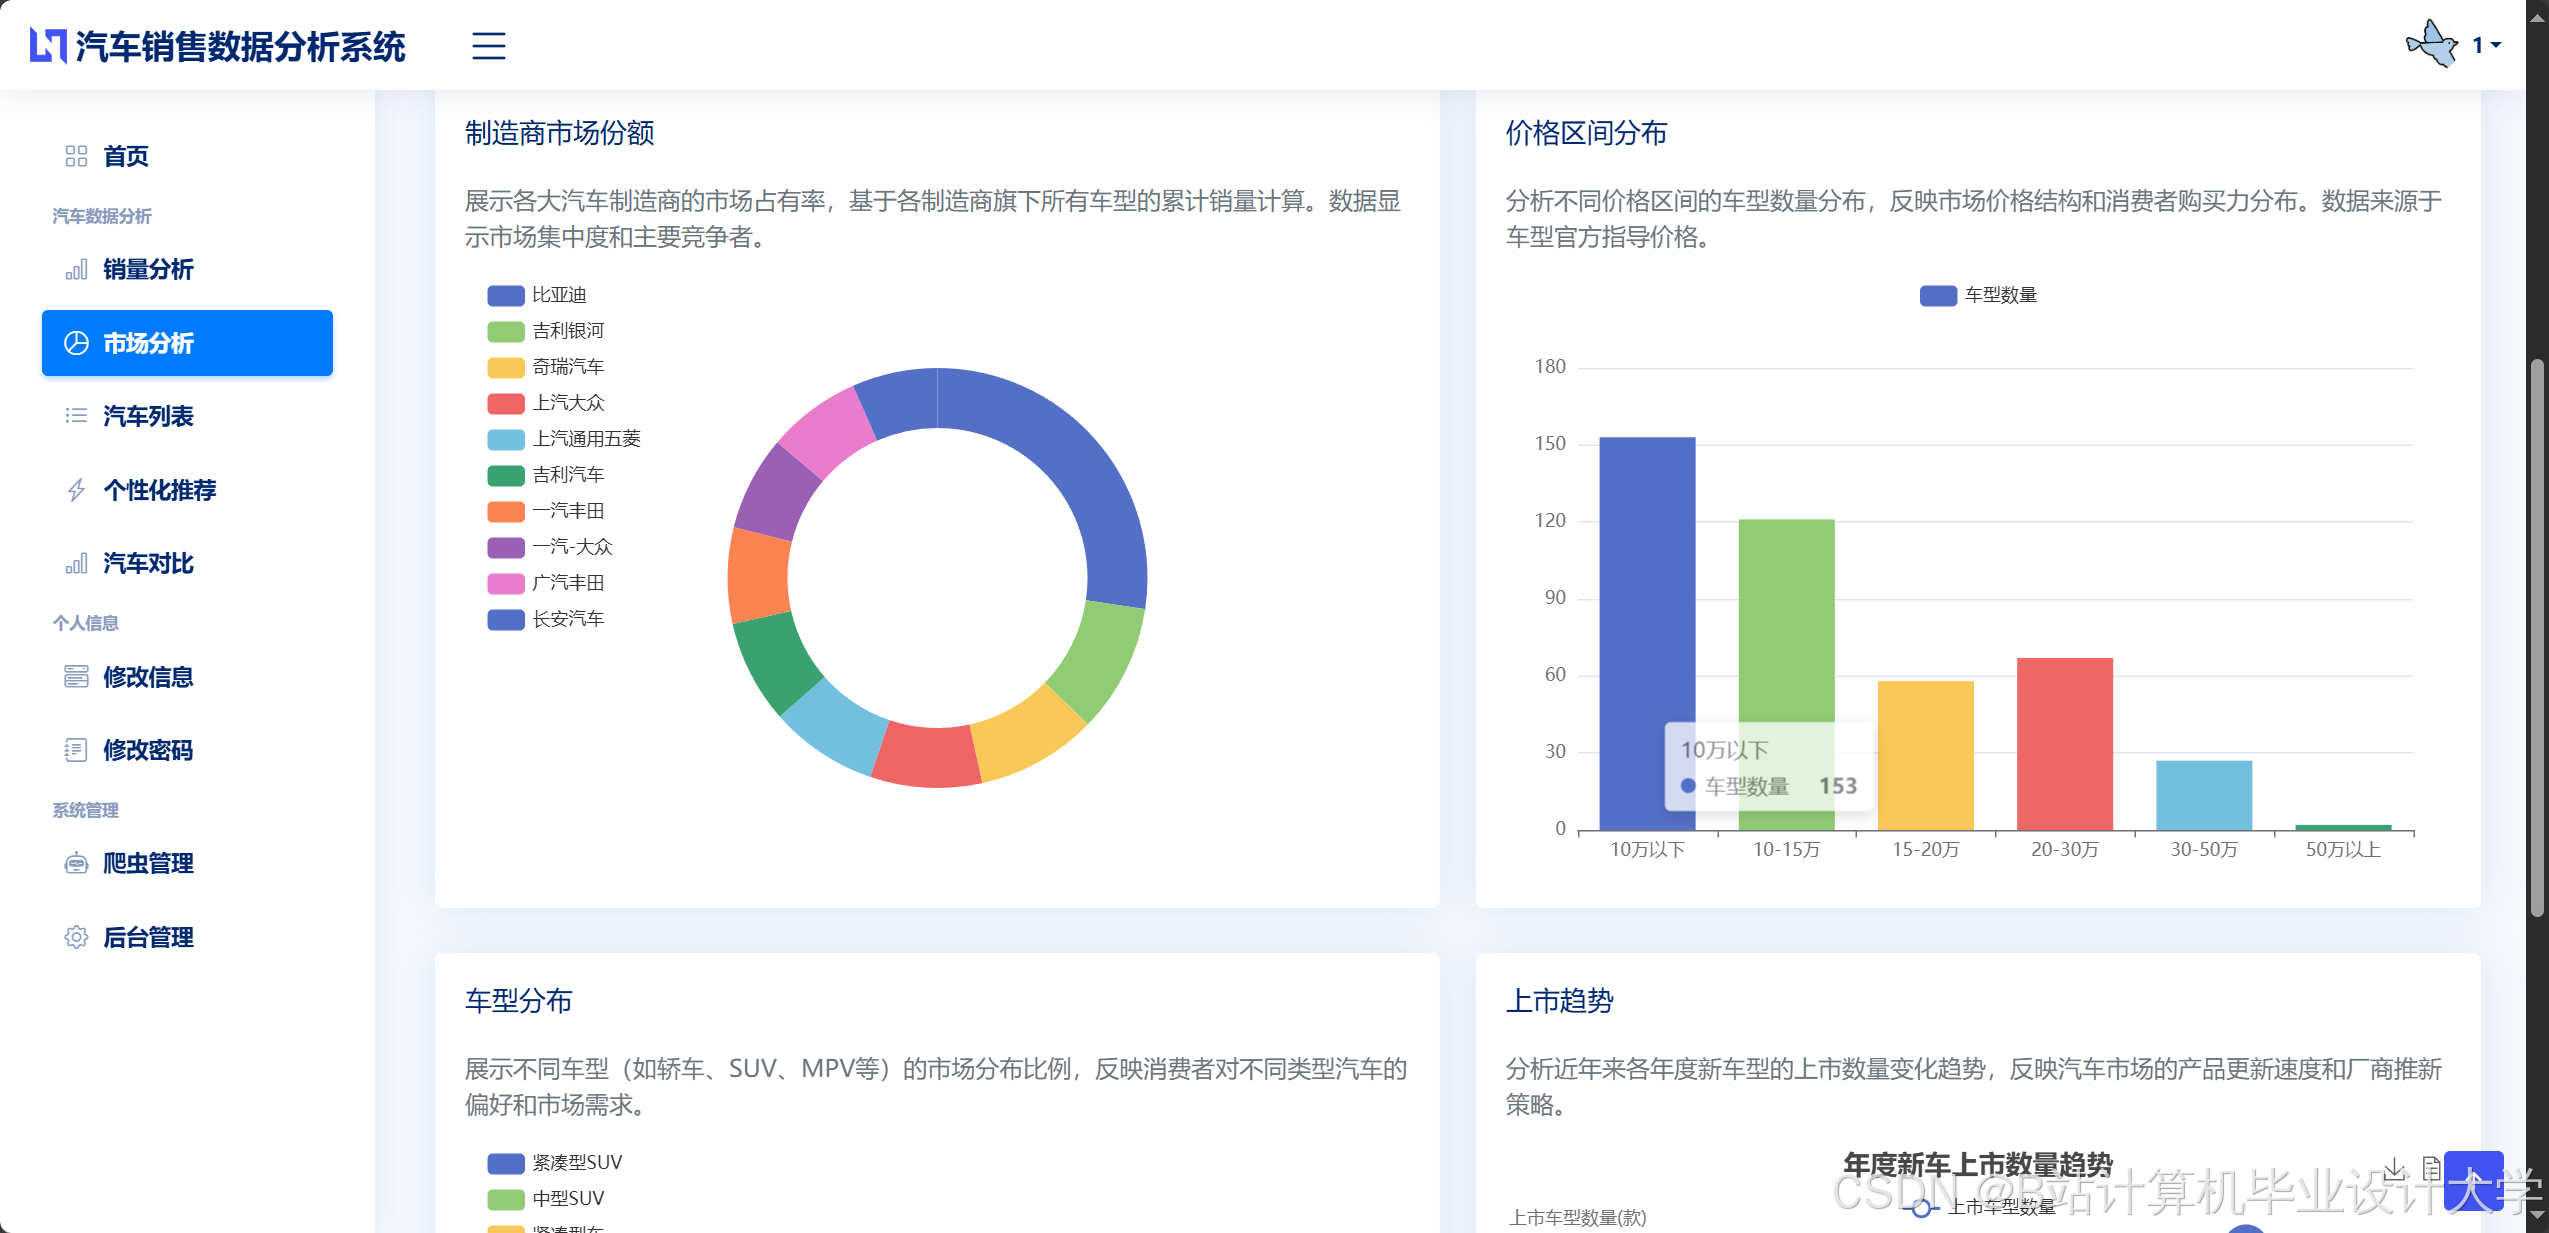Click the 首页 grid icon
The image size is (2549, 1233).
point(76,156)
